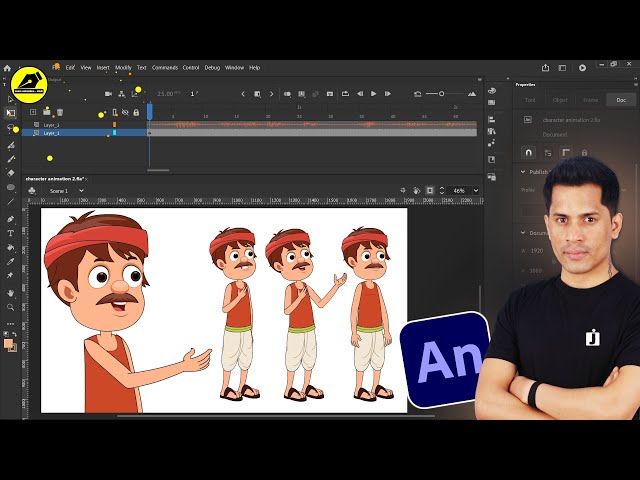Click the Test Movie play icon
This screenshot has height=480, width=640.
coord(582,68)
